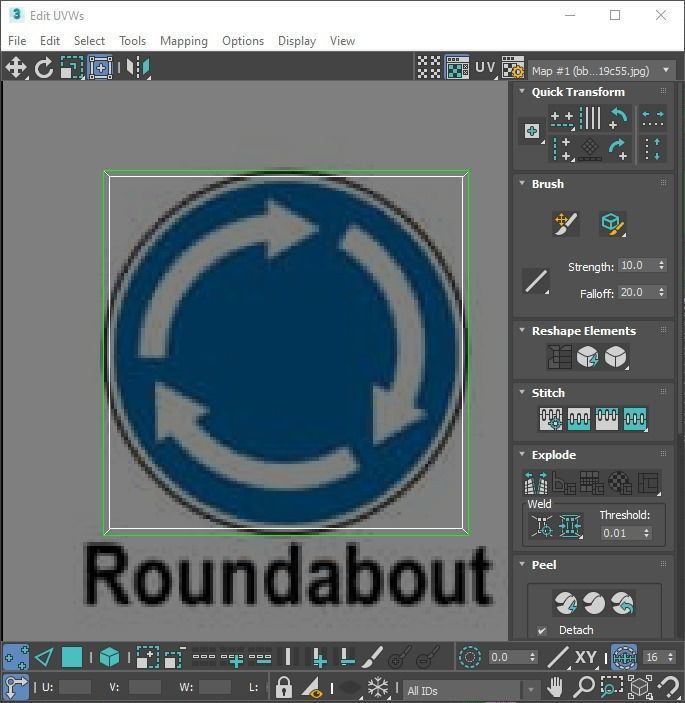
Task: Toggle the soft selection icon
Action: [470, 657]
